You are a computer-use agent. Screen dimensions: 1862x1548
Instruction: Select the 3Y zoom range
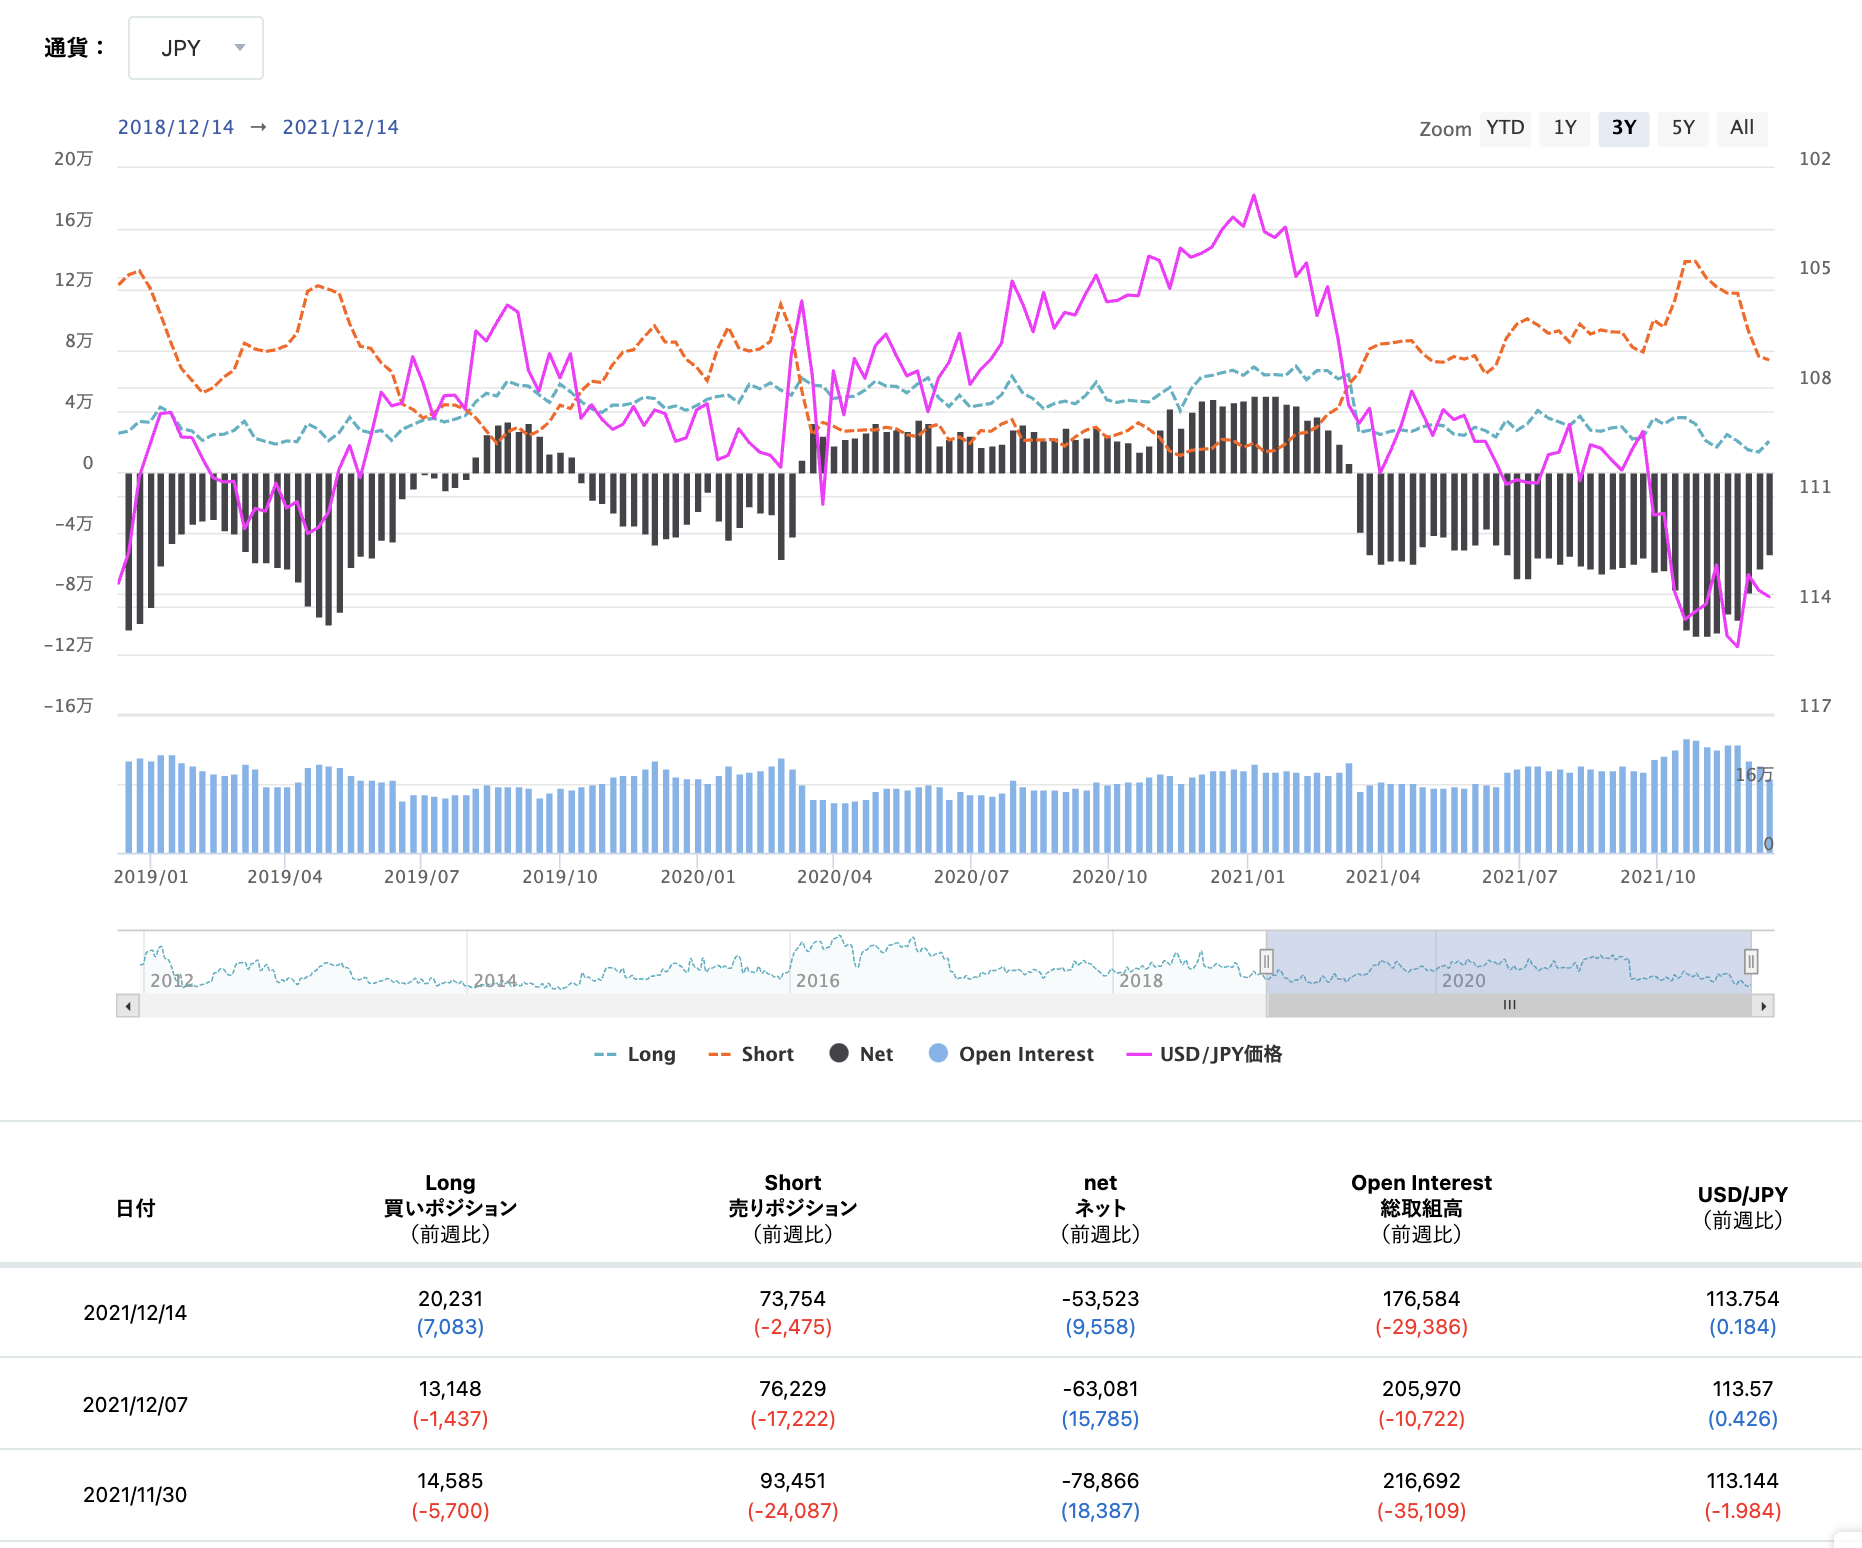point(1624,128)
